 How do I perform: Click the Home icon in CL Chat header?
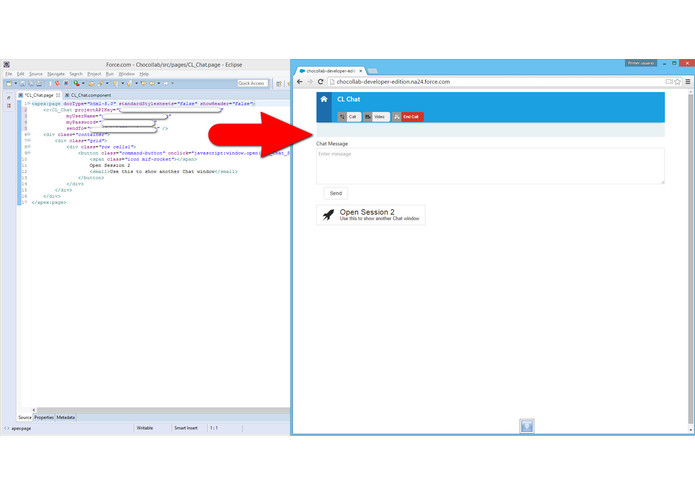324,99
